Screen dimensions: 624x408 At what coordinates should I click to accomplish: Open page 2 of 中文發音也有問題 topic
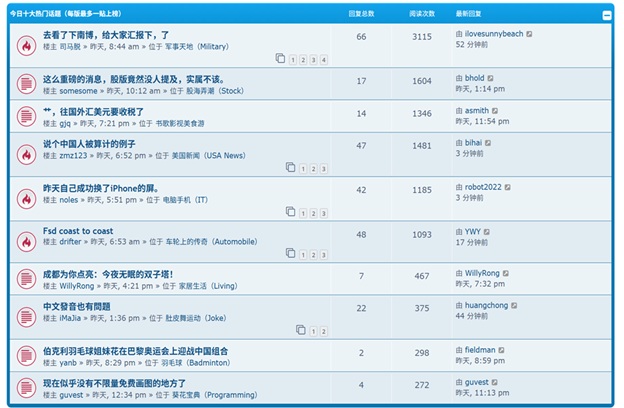pyautogui.click(x=323, y=331)
